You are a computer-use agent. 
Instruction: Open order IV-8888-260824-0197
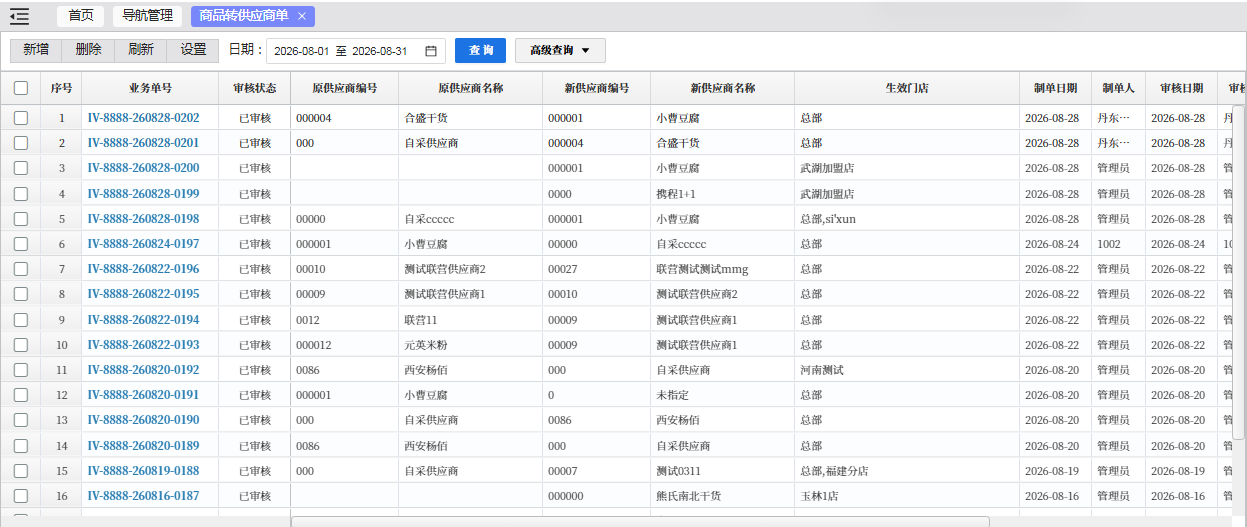(143, 244)
